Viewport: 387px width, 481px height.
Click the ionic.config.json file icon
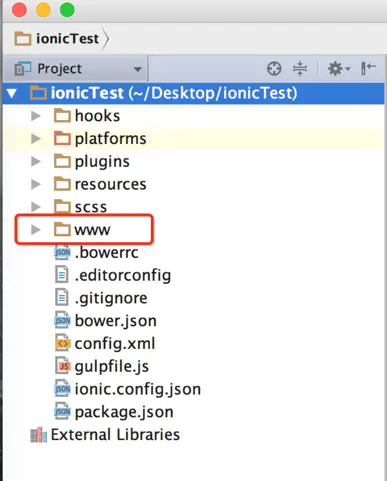pos(62,389)
